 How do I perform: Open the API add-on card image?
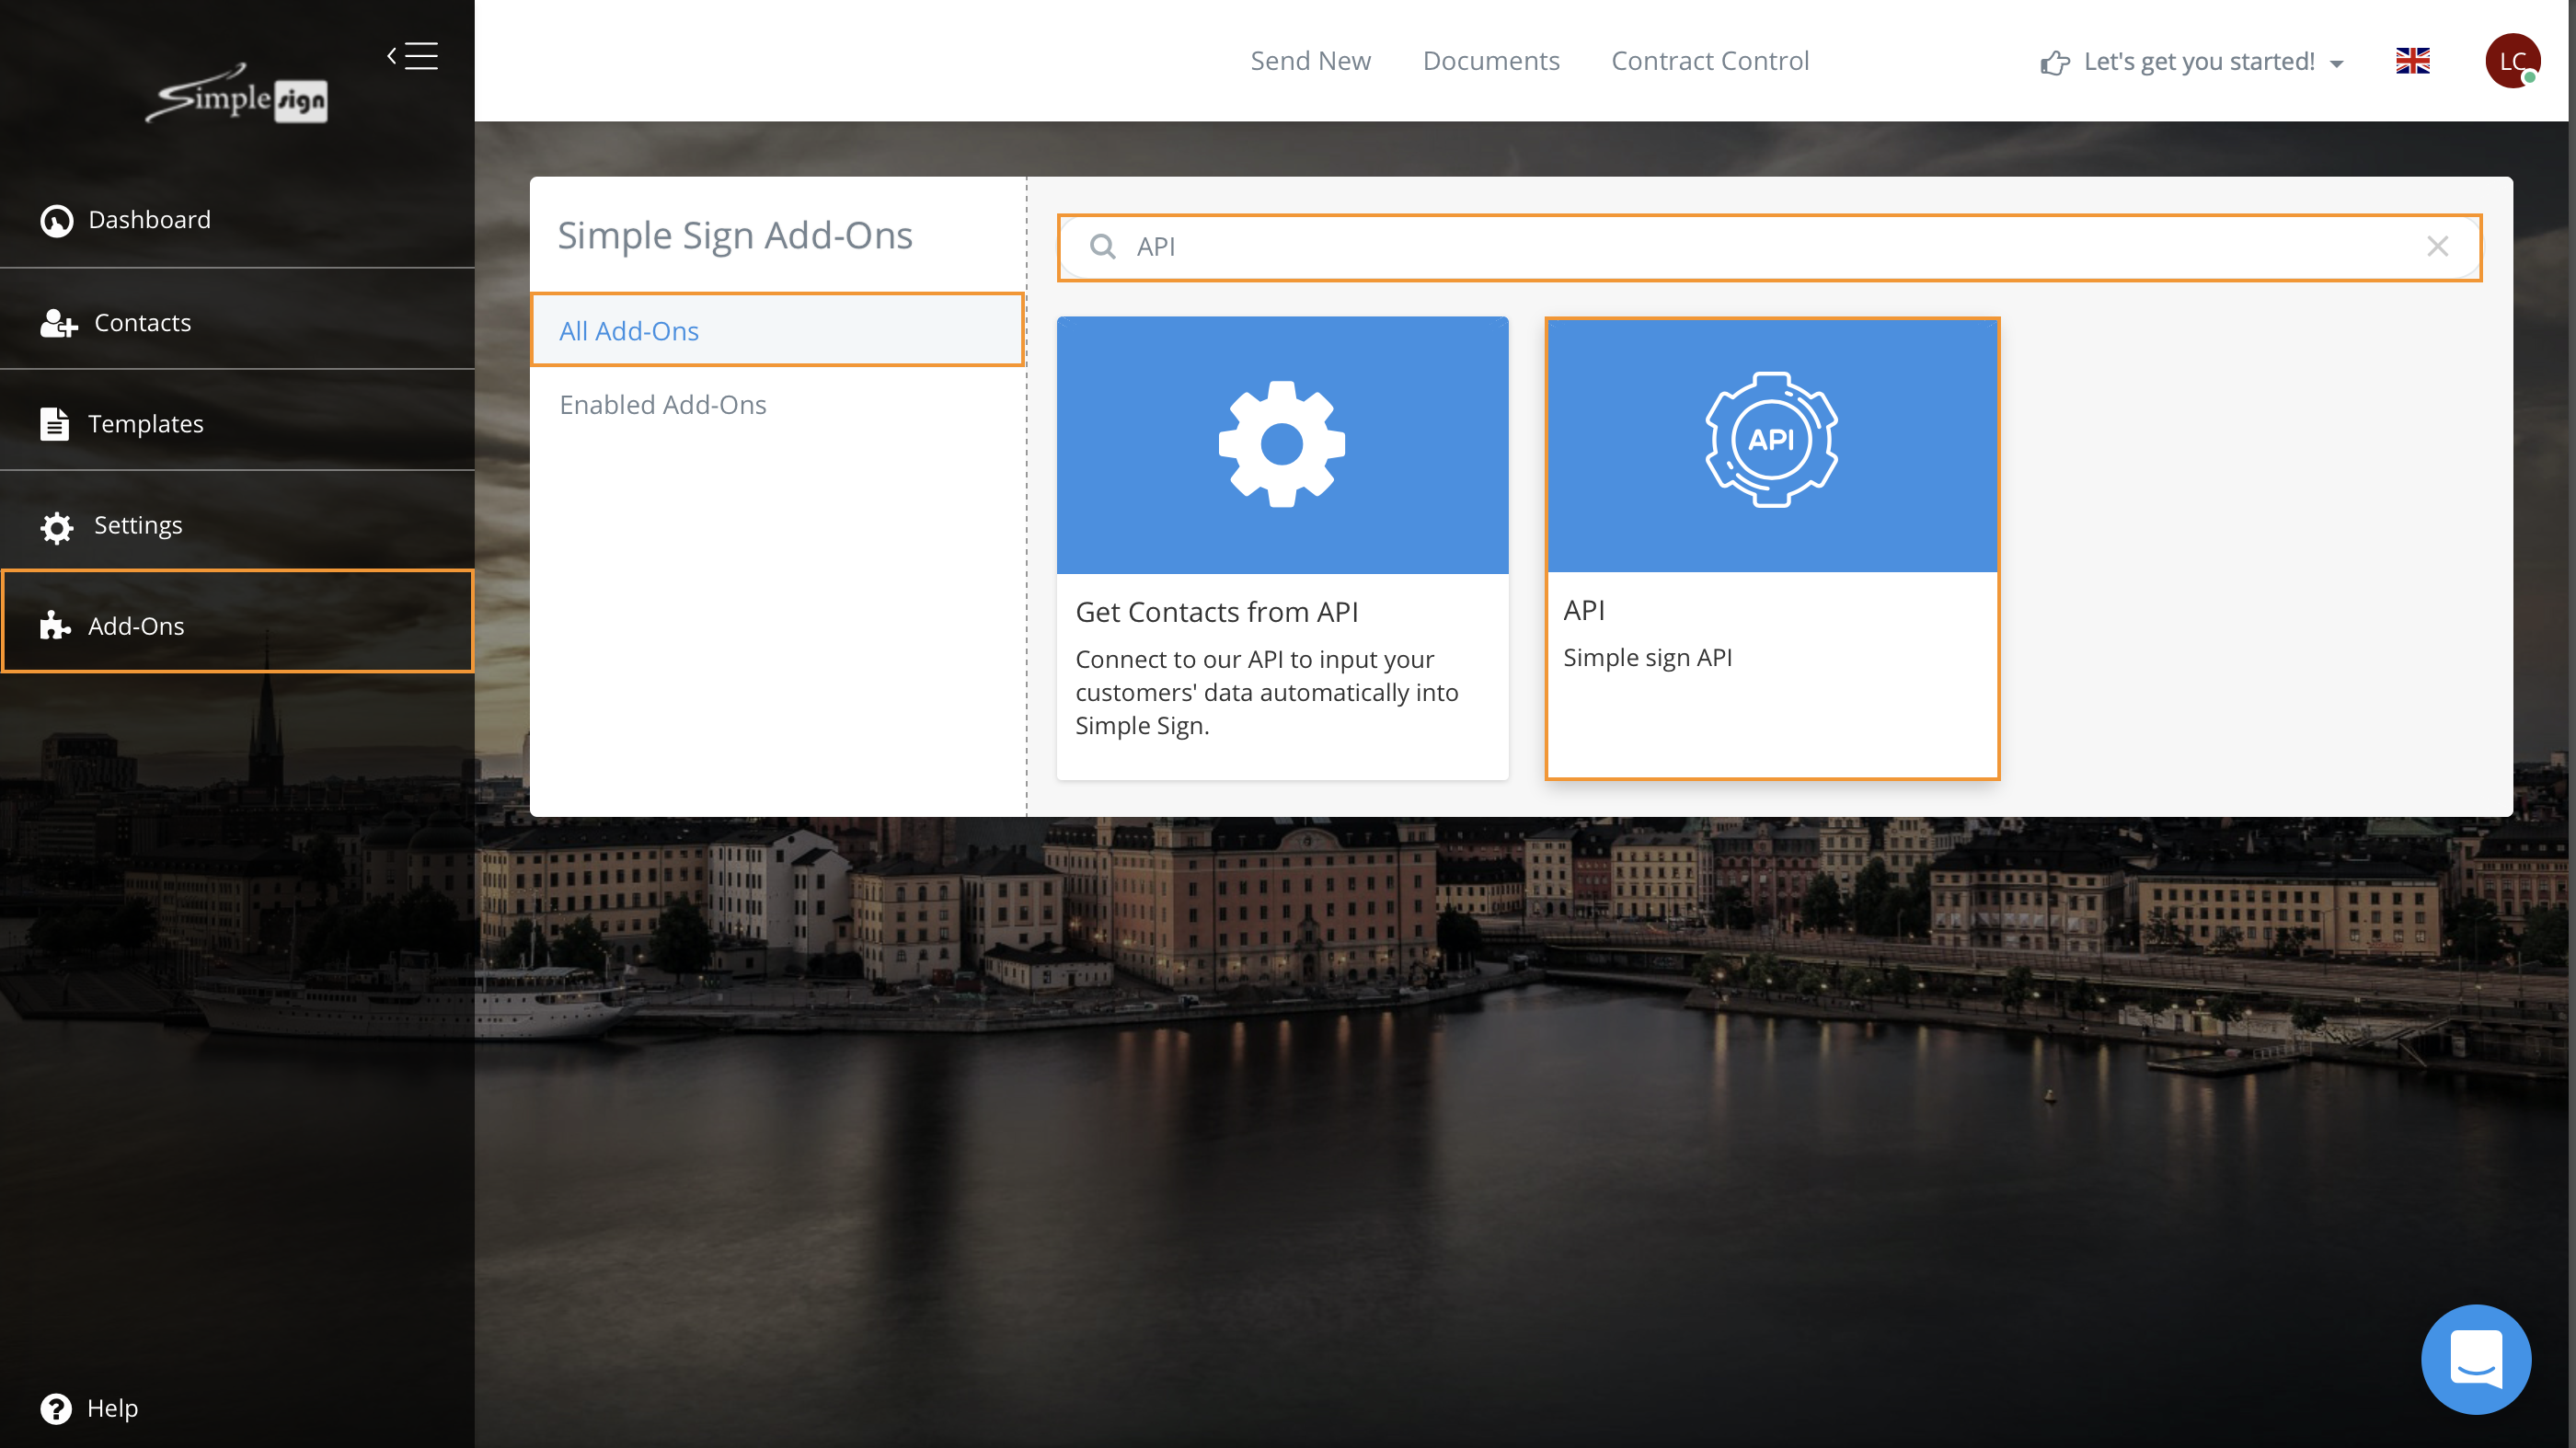[x=1771, y=445]
